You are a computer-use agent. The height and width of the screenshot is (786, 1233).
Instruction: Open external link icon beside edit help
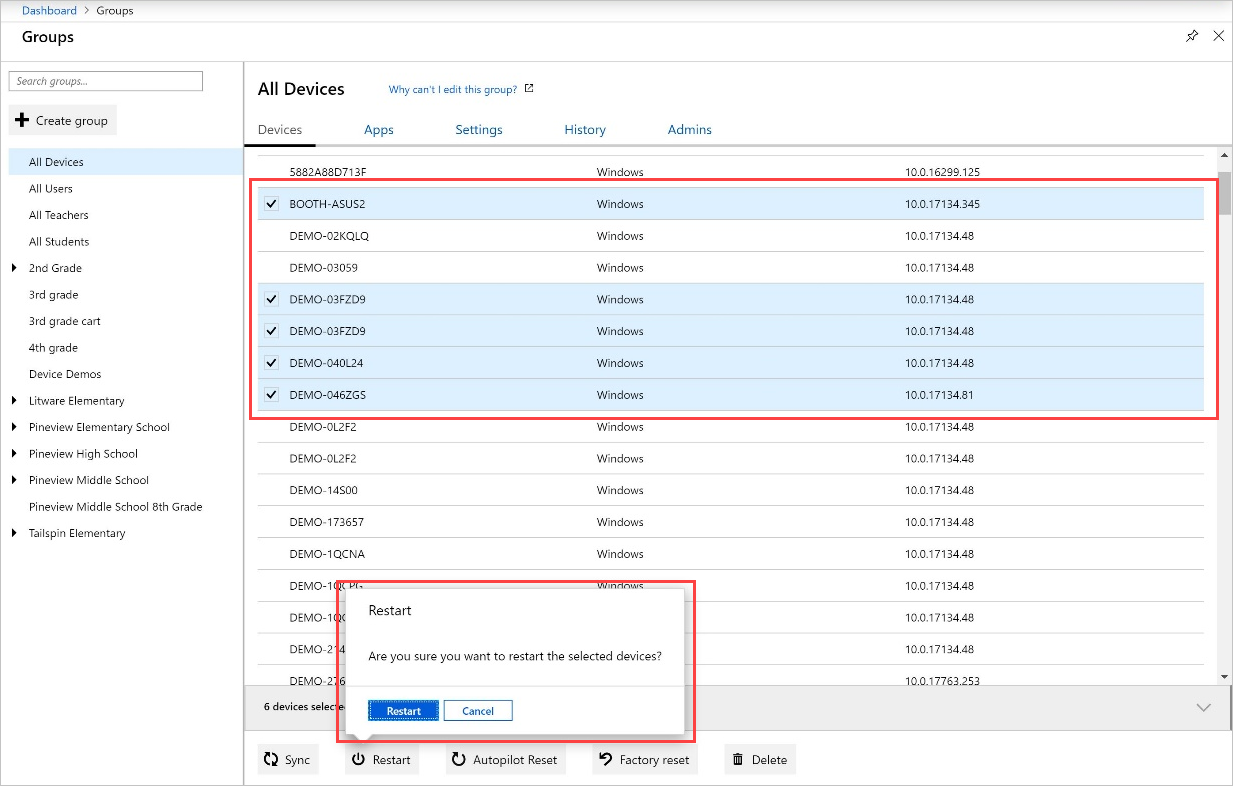529,89
